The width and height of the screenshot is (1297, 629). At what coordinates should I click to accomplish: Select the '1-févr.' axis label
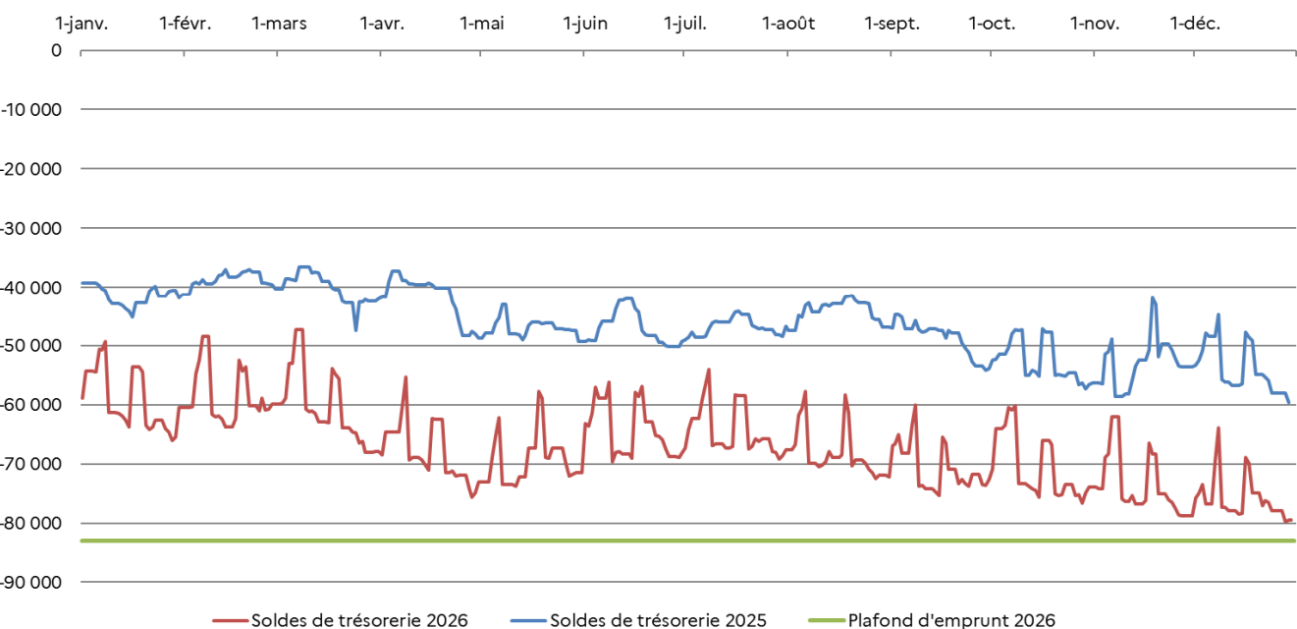[185, 23]
